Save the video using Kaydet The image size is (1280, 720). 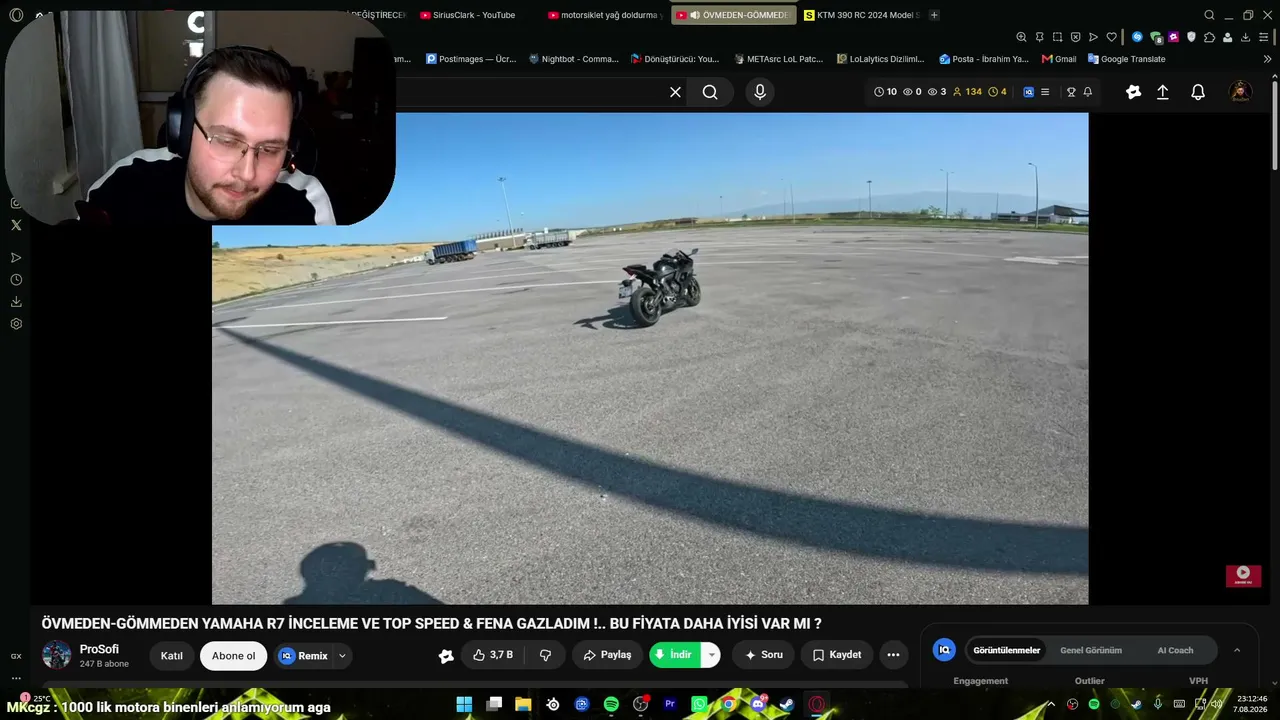pyautogui.click(x=837, y=655)
